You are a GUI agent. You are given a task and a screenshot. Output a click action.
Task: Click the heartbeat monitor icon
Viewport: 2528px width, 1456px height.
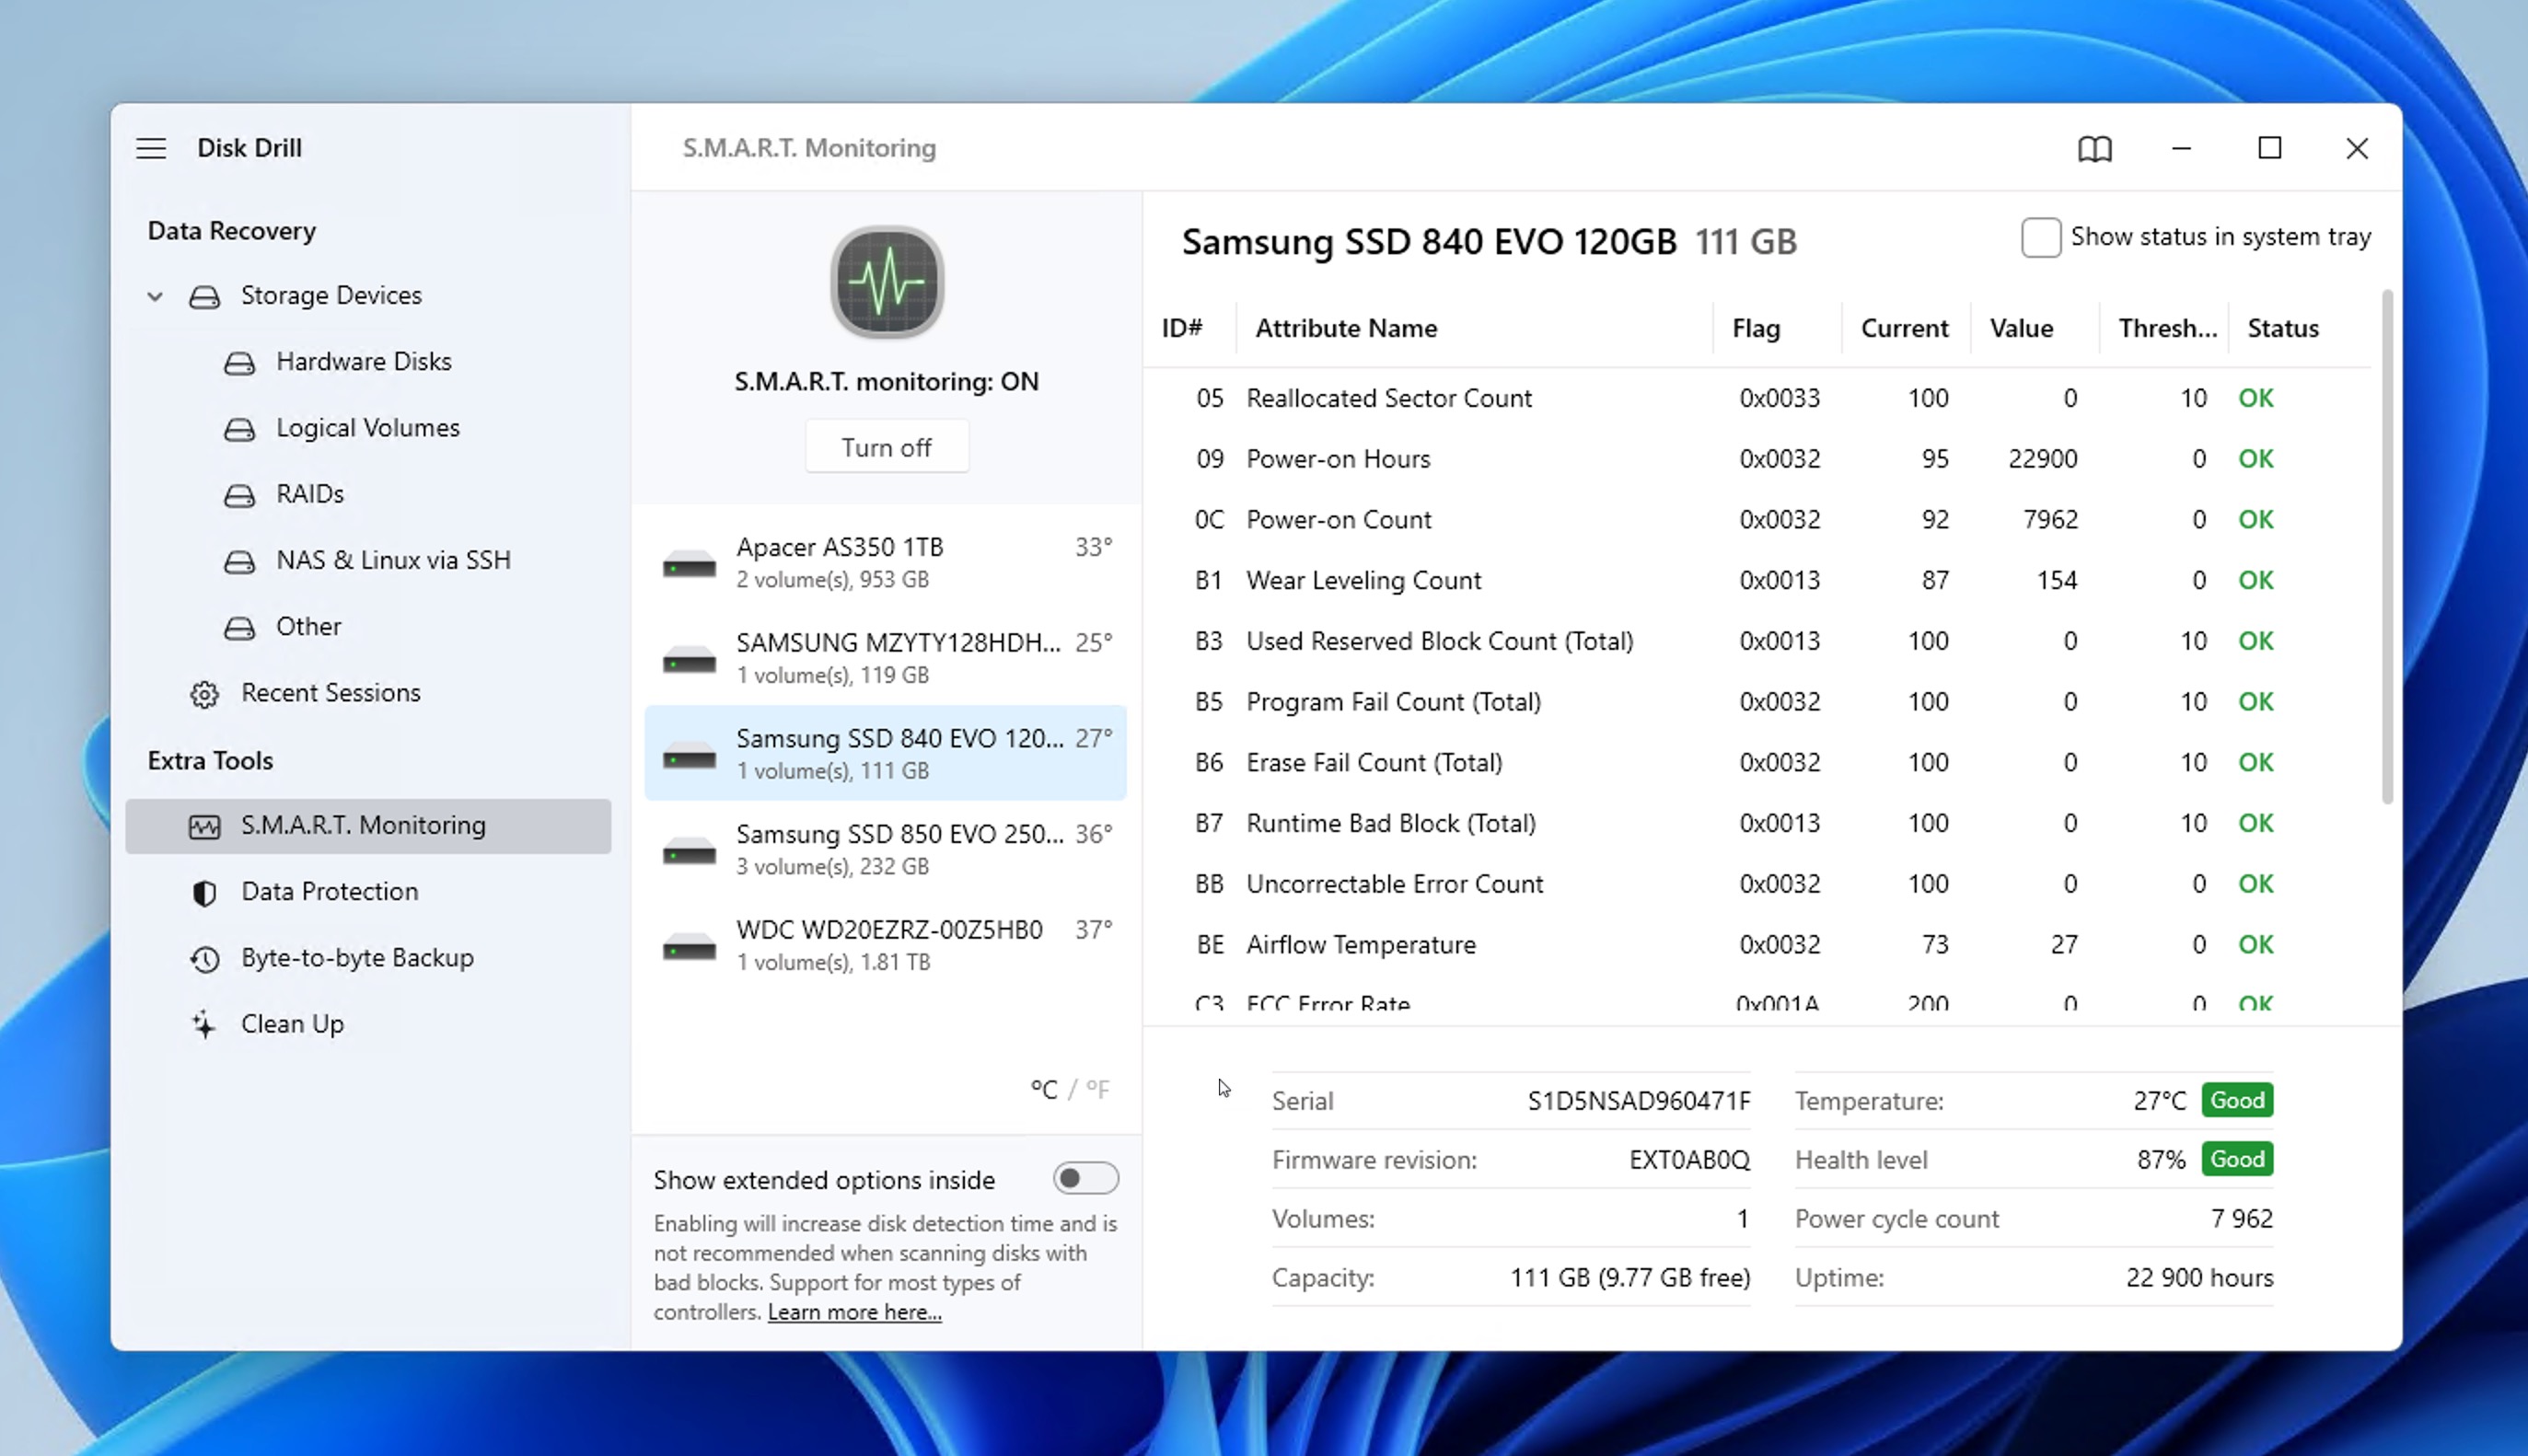tap(887, 282)
